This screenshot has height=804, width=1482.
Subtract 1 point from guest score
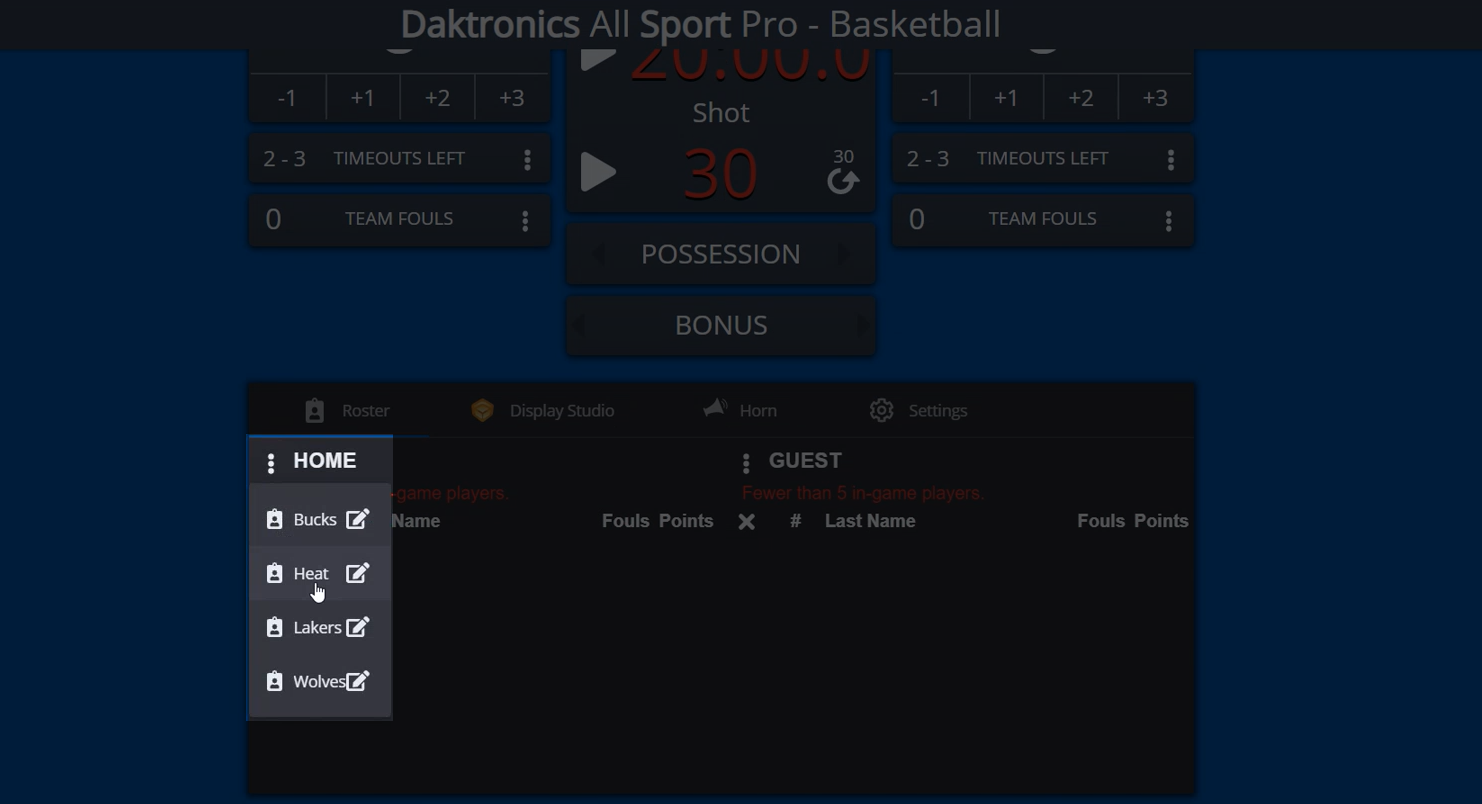[x=930, y=98]
